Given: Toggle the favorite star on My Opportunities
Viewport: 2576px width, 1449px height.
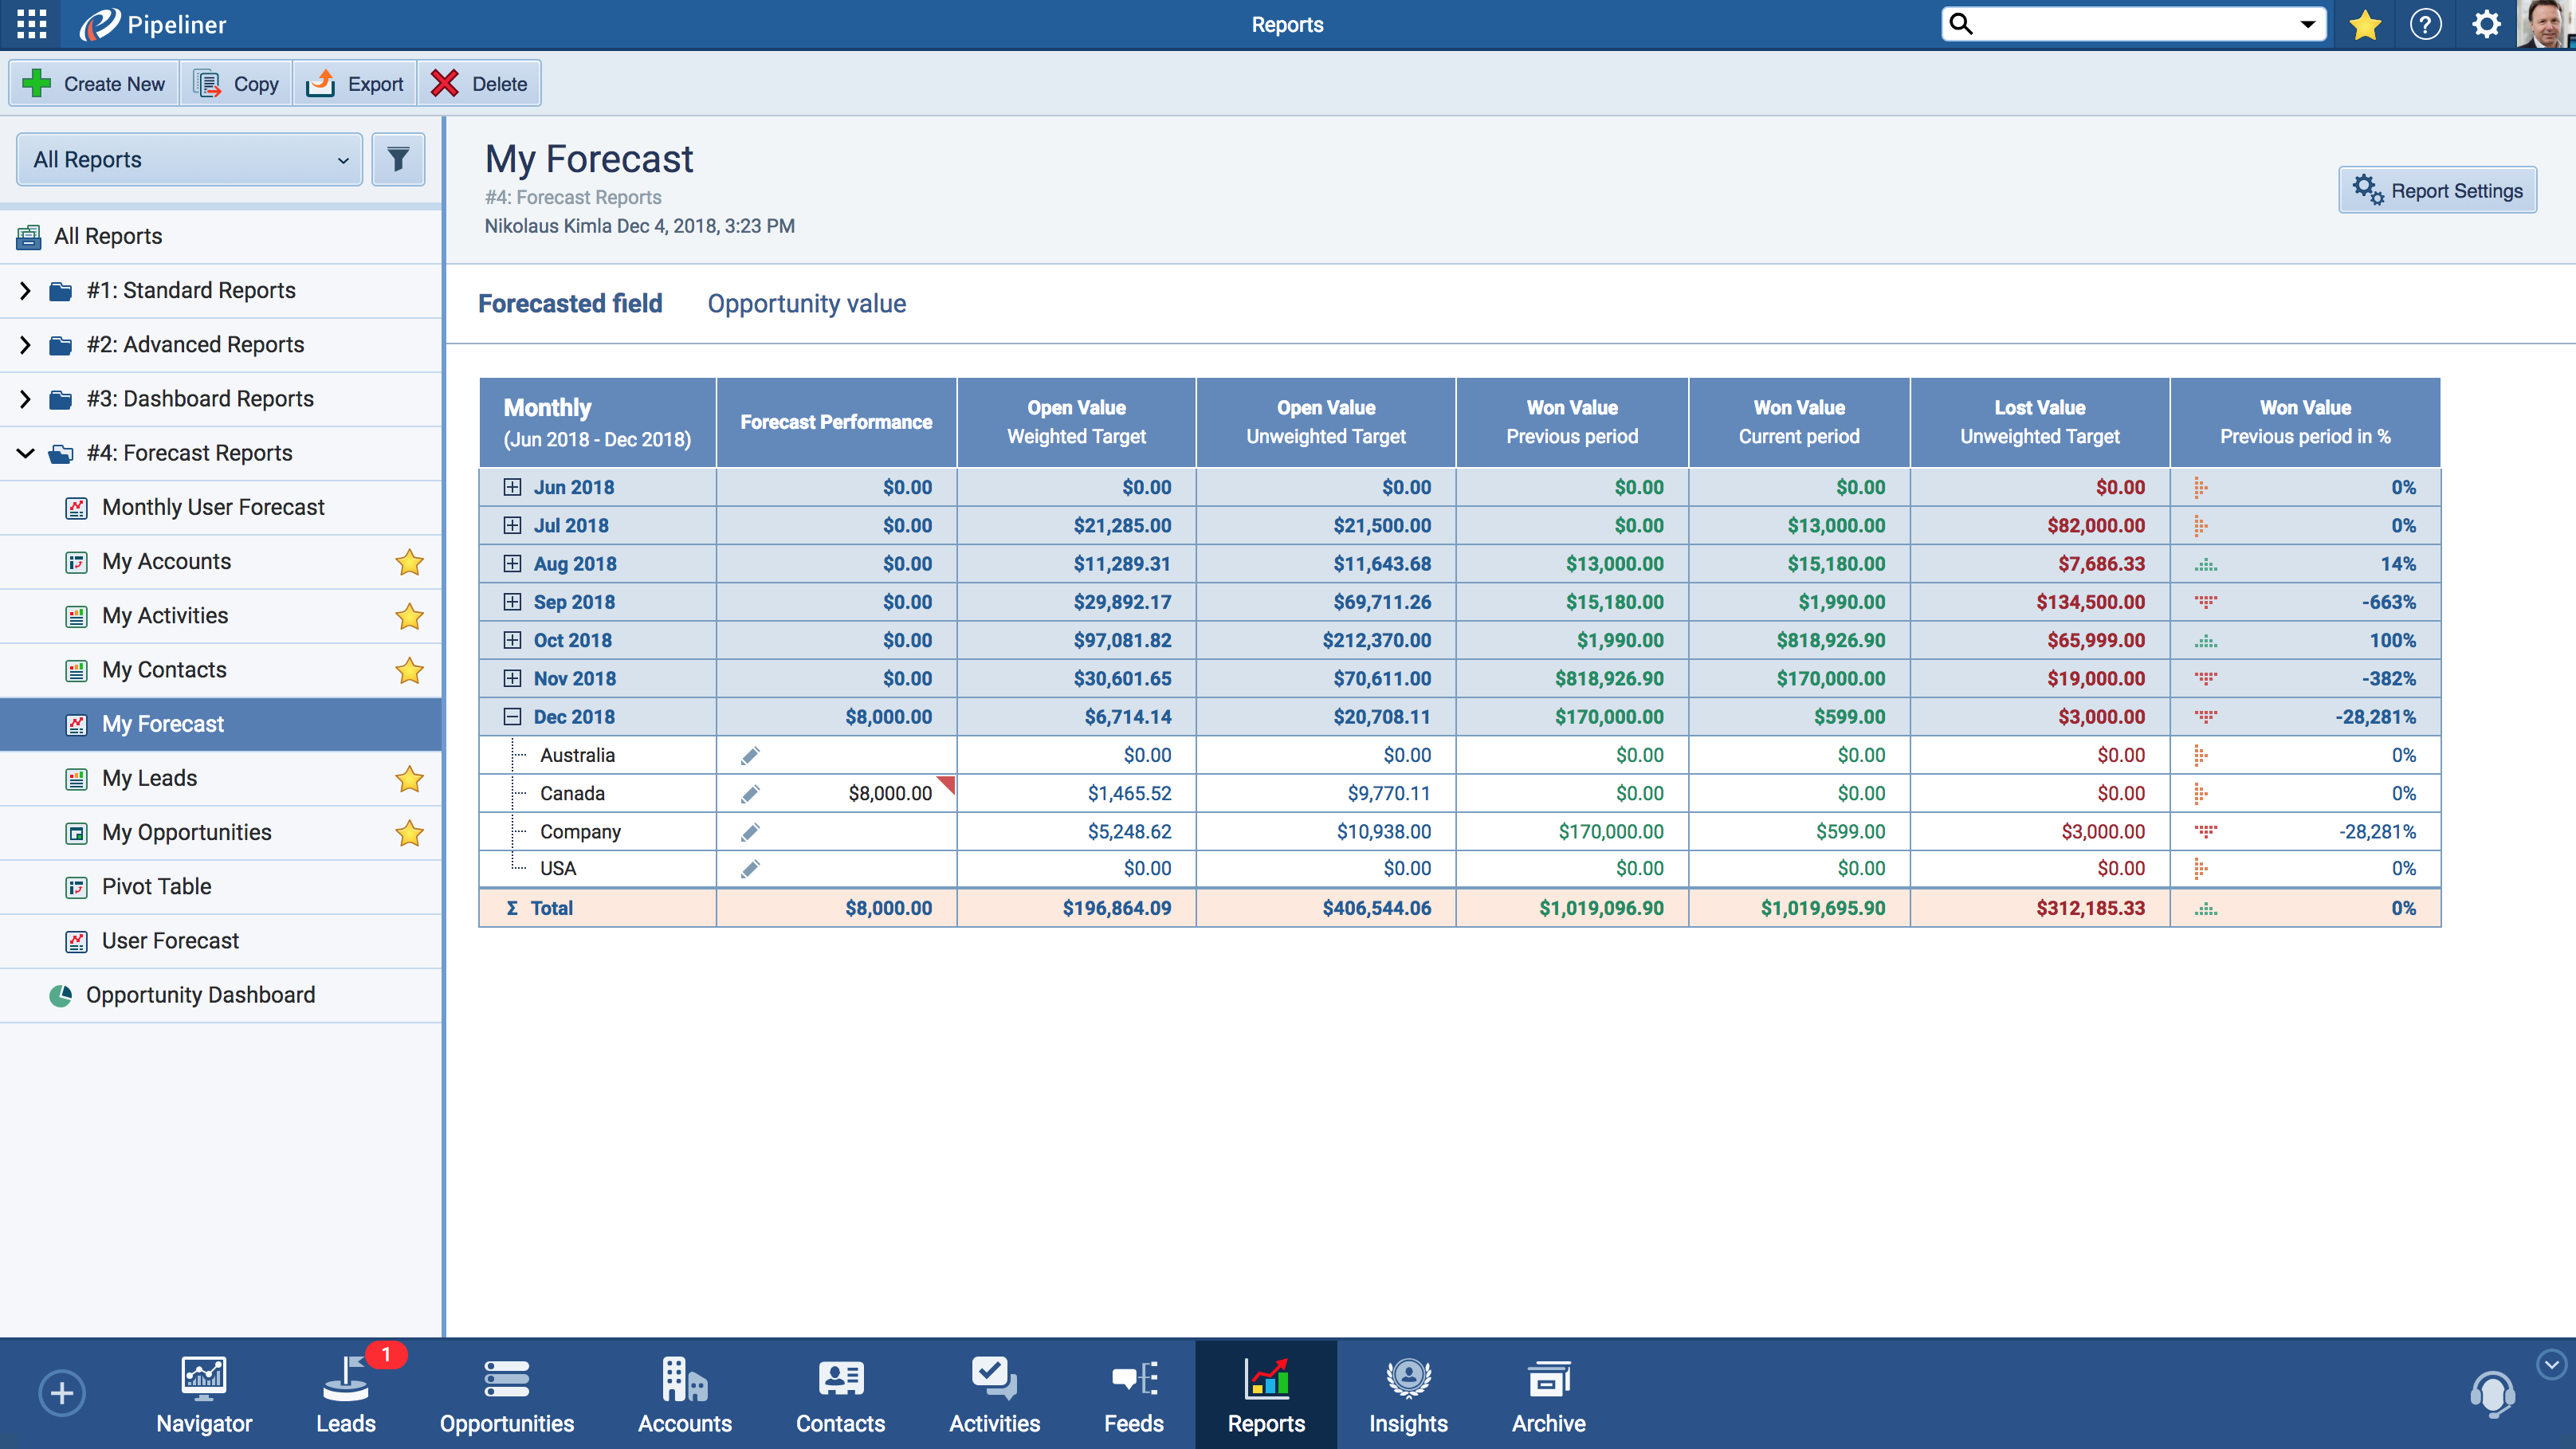Looking at the screenshot, I should (x=409, y=833).
